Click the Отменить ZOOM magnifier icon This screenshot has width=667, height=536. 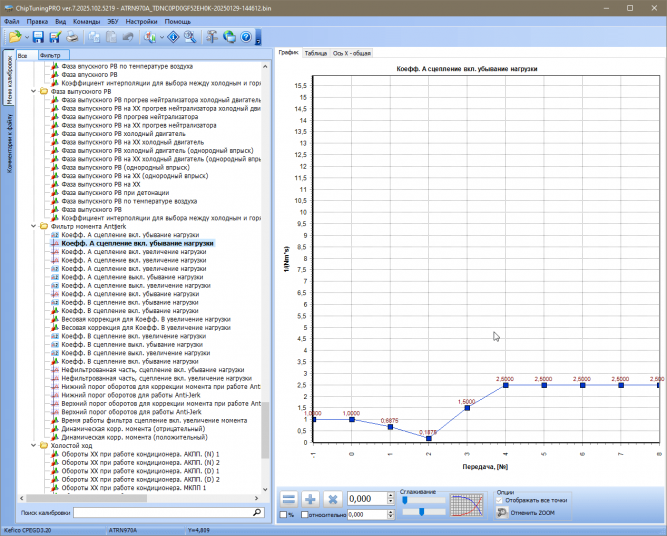coord(502,513)
